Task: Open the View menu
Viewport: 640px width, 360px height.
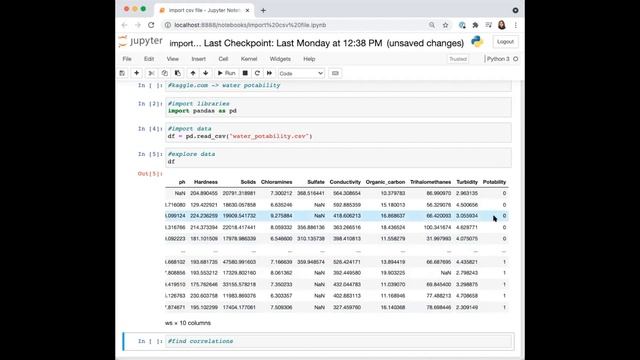Action: coord(173,59)
